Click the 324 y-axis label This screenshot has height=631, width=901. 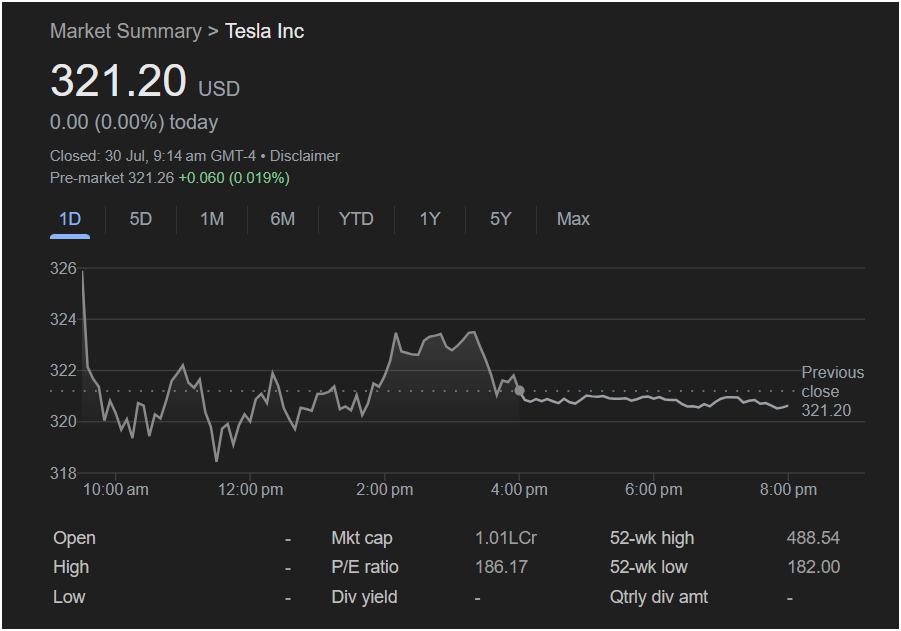coord(63,320)
